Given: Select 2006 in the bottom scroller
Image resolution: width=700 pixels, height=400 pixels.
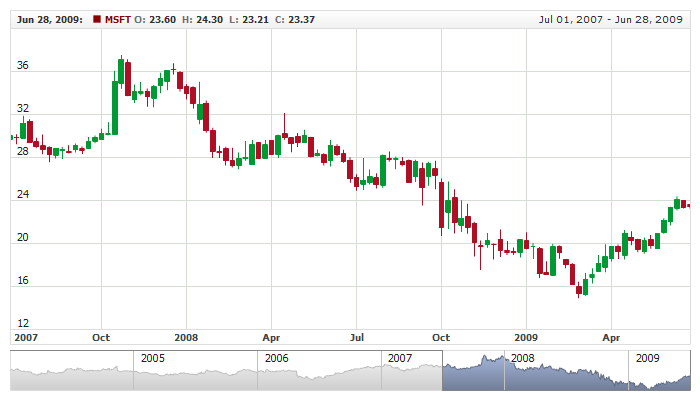Looking at the screenshot, I should tap(276, 358).
